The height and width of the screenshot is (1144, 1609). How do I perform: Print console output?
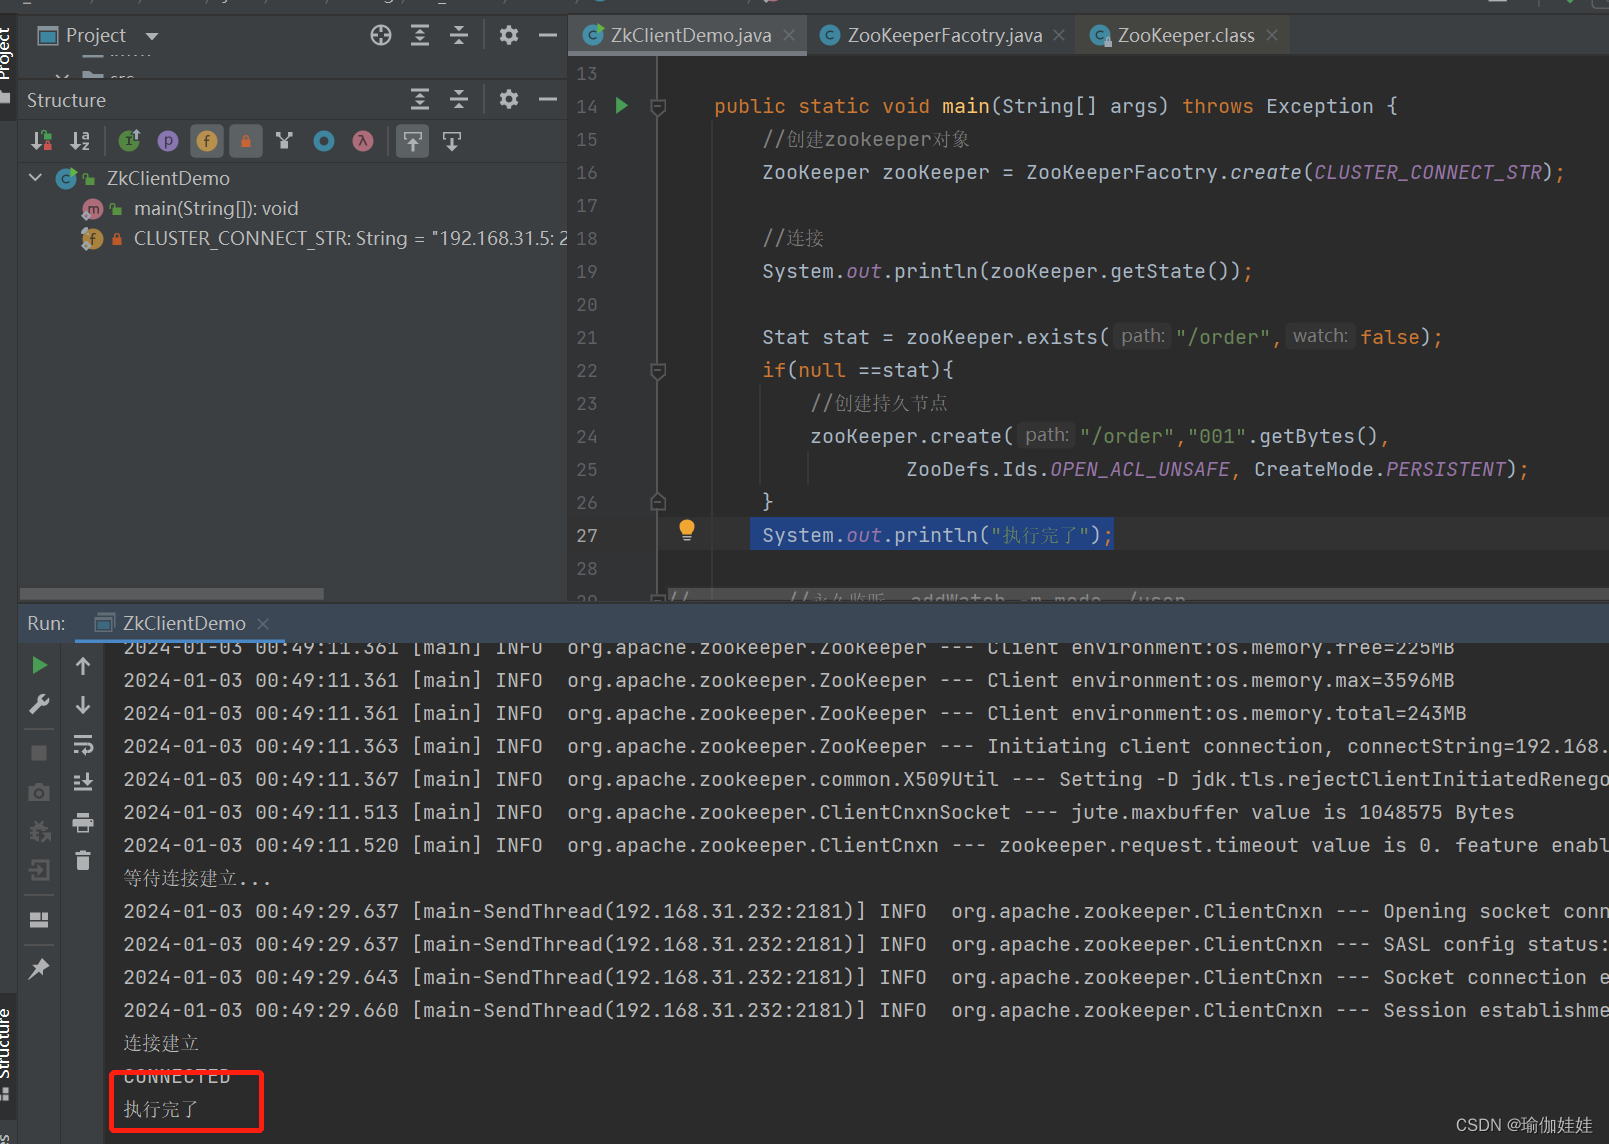pyautogui.click(x=83, y=823)
